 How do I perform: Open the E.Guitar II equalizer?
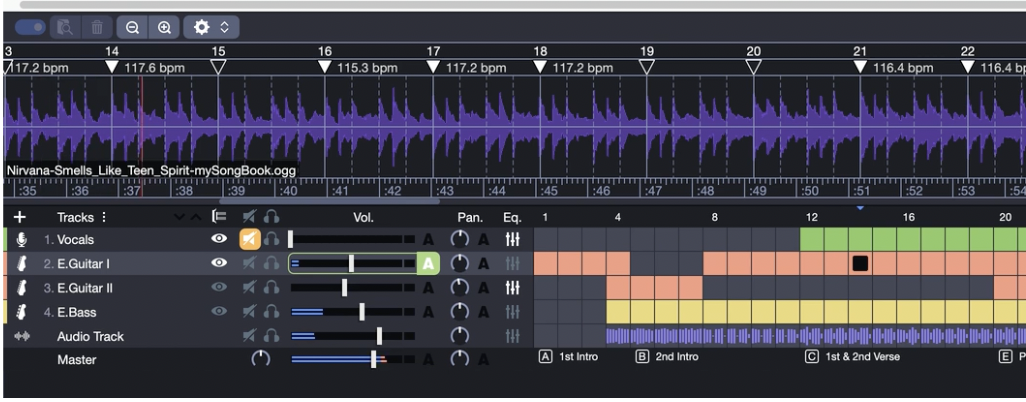coord(513,288)
